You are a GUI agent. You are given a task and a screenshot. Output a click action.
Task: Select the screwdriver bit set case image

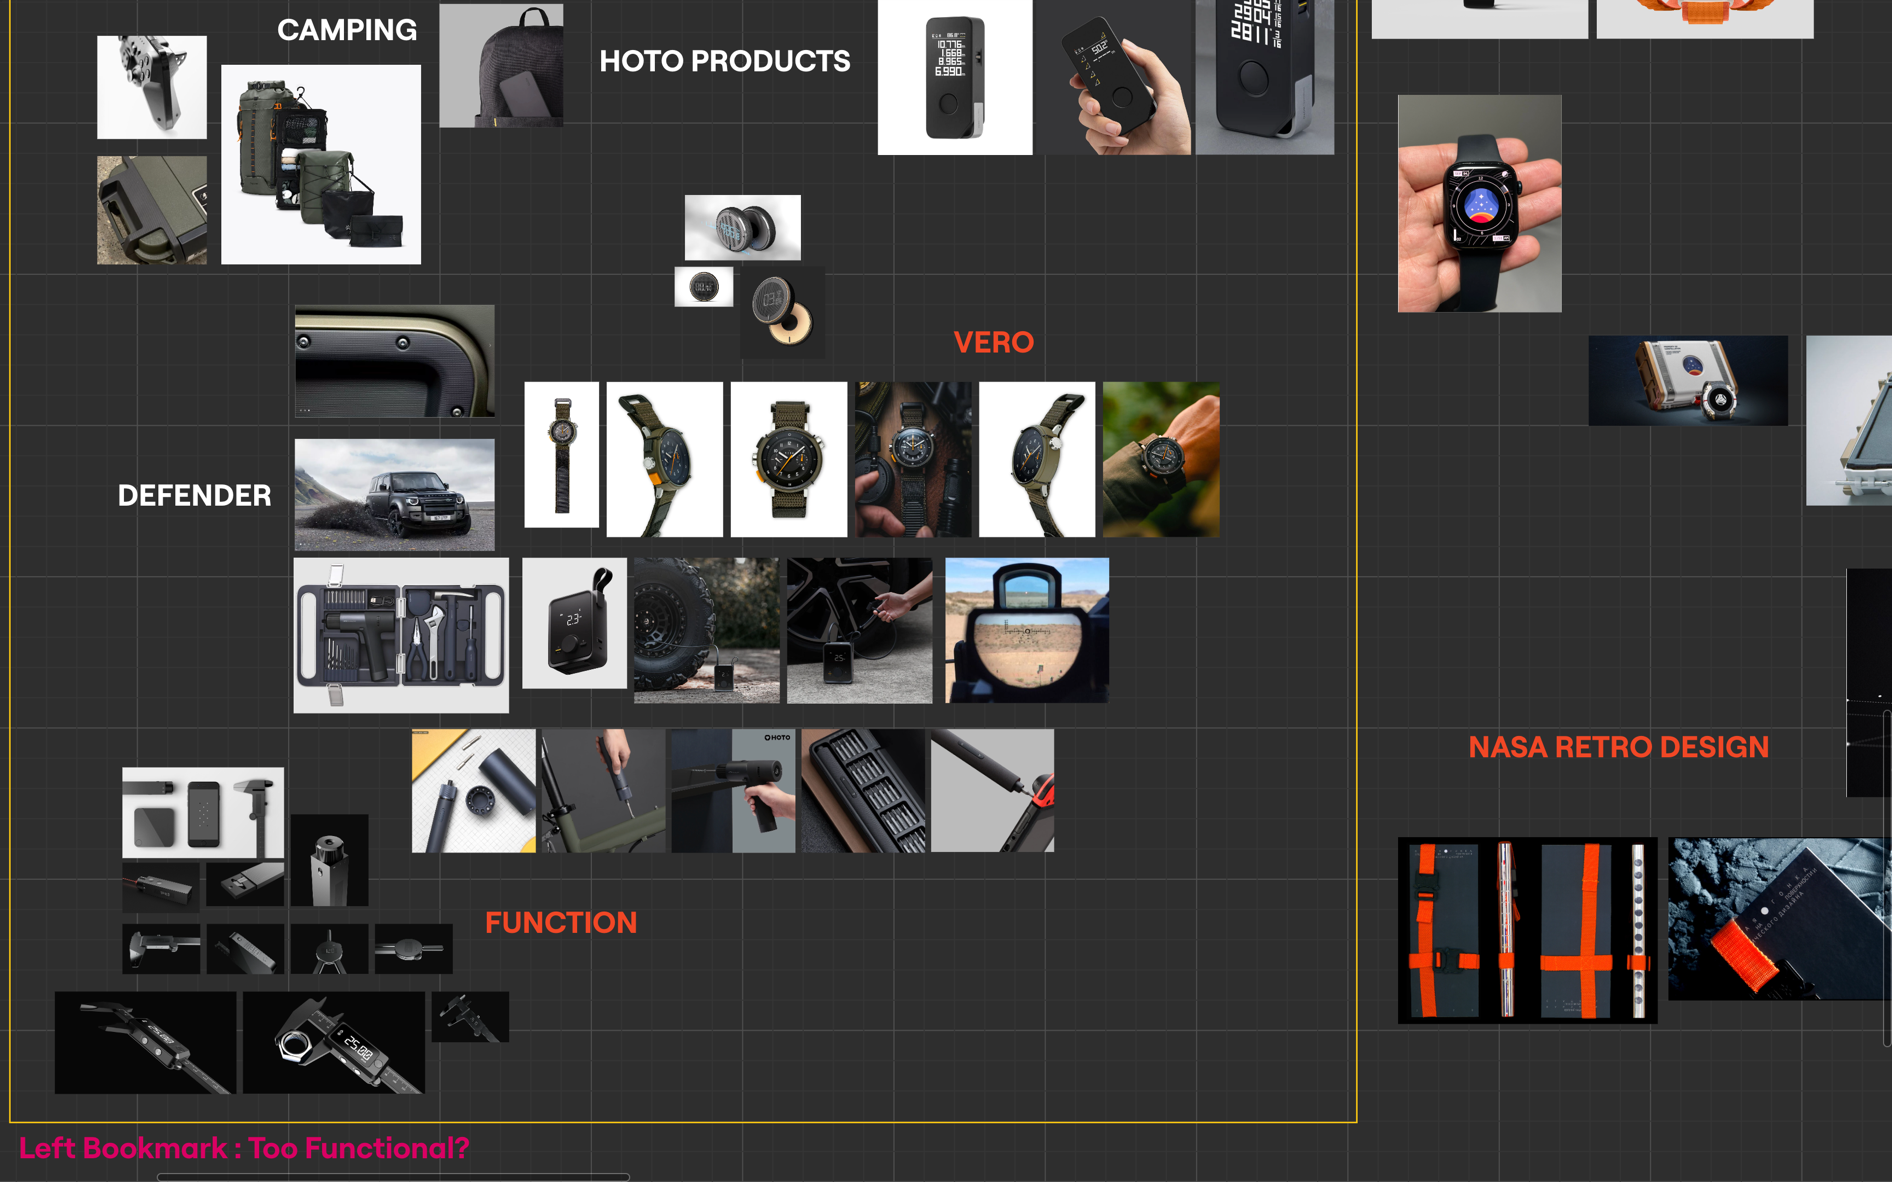[863, 790]
